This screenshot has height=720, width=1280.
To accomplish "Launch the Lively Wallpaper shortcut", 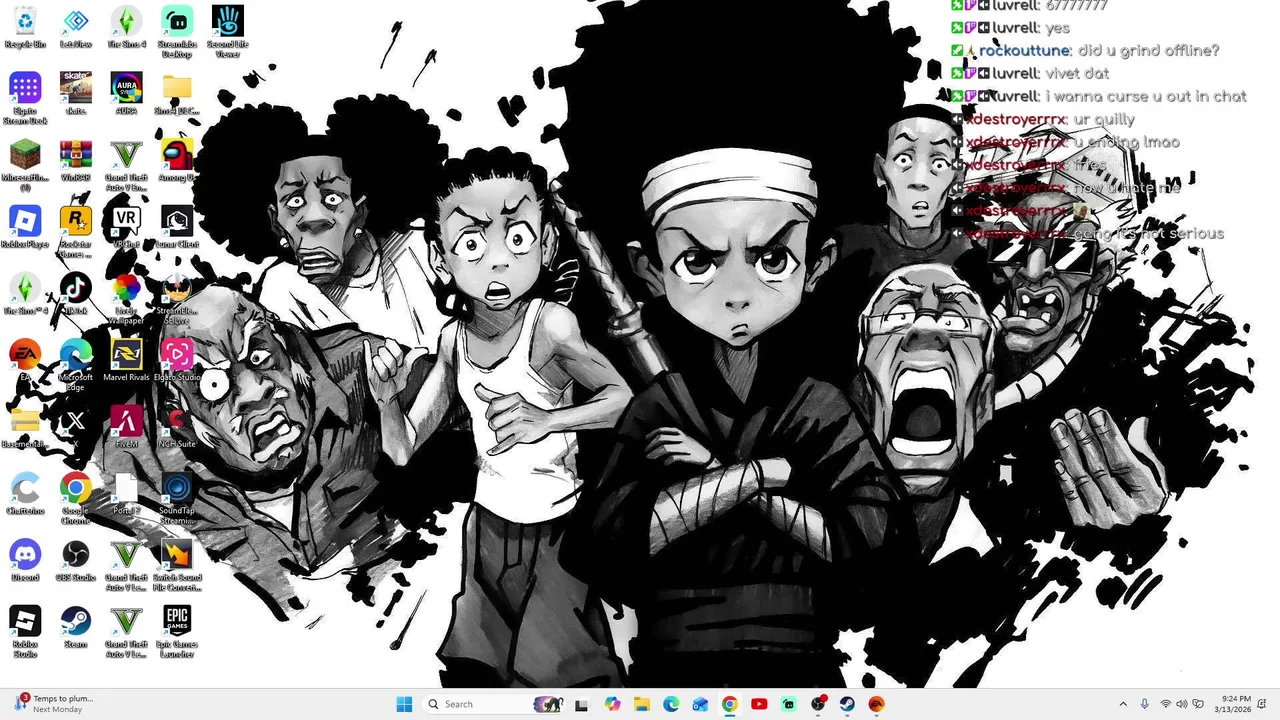I will click(126, 297).
